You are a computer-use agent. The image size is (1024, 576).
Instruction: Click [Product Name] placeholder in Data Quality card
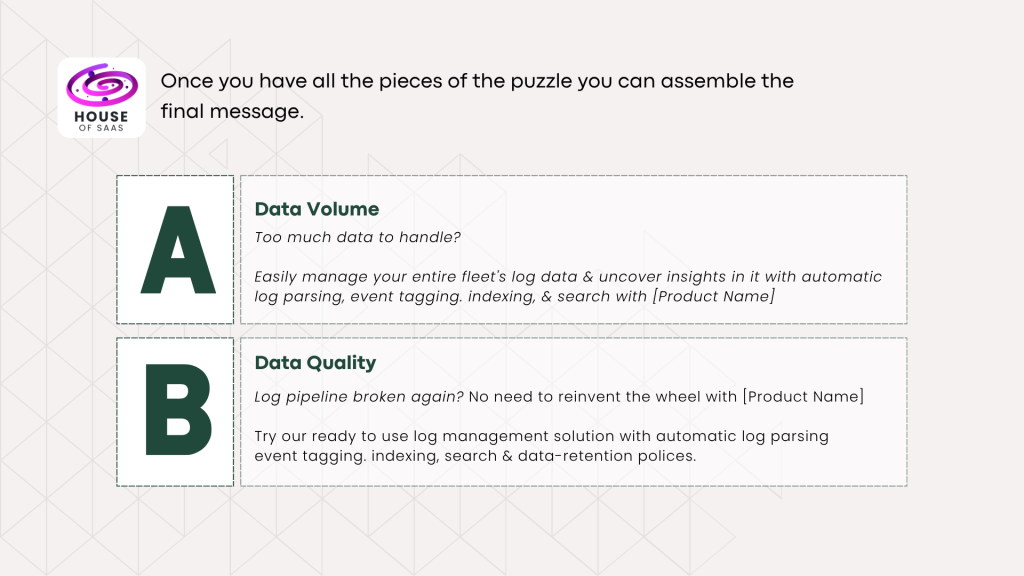803,397
